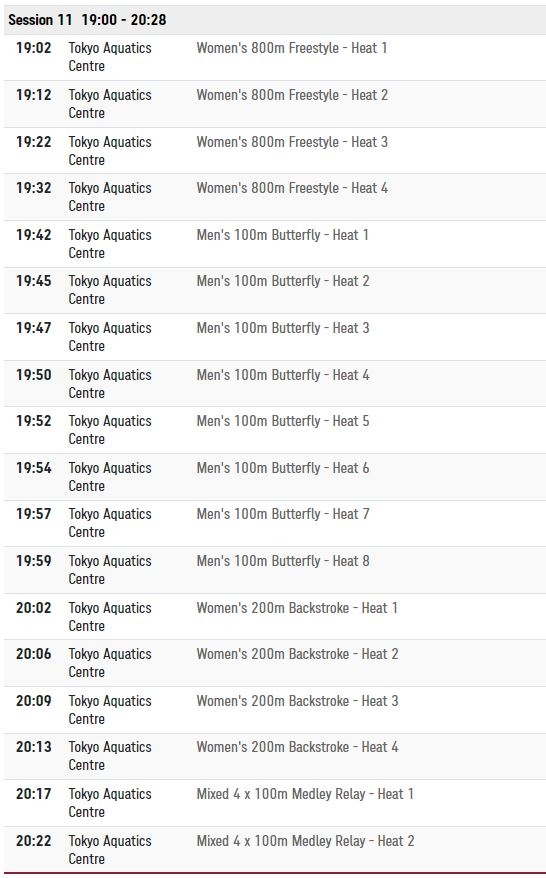The width and height of the screenshot is (546, 878).
Task: Click Men's 100m Butterfly - Heat 8
Action: click(x=283, y=561)
